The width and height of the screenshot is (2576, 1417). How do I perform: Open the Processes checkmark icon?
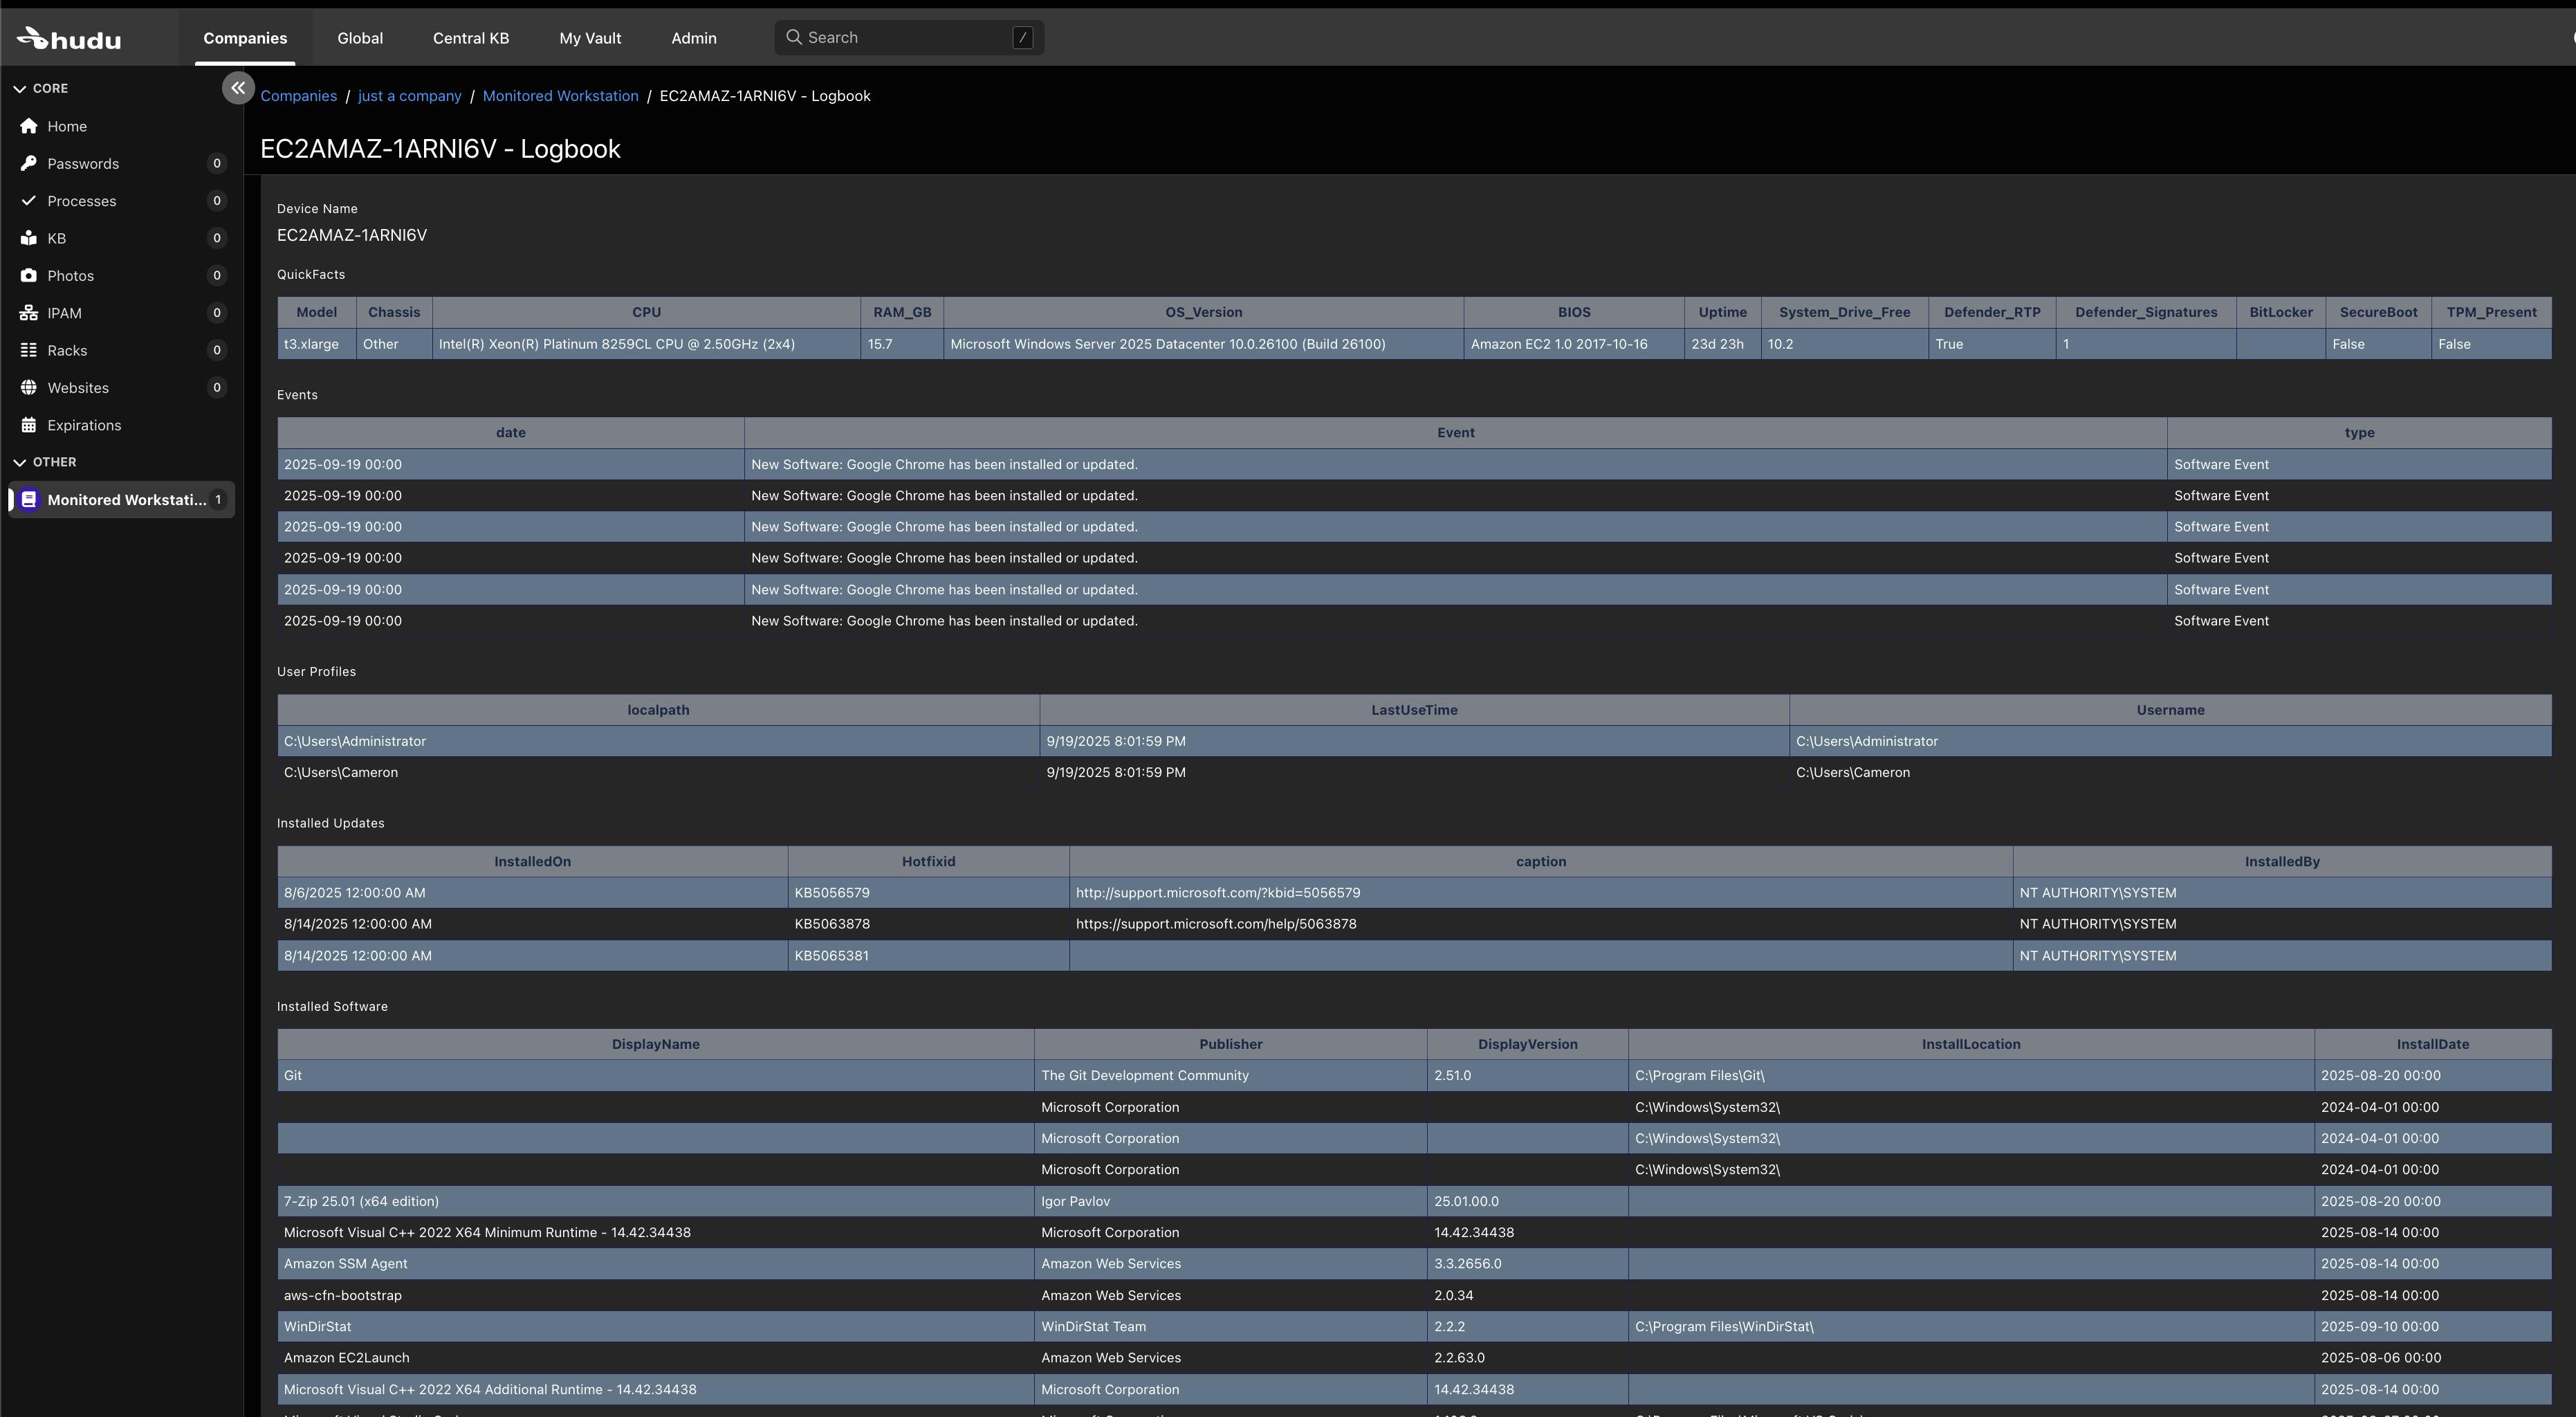pyautogui.click(x=29, y=200)
